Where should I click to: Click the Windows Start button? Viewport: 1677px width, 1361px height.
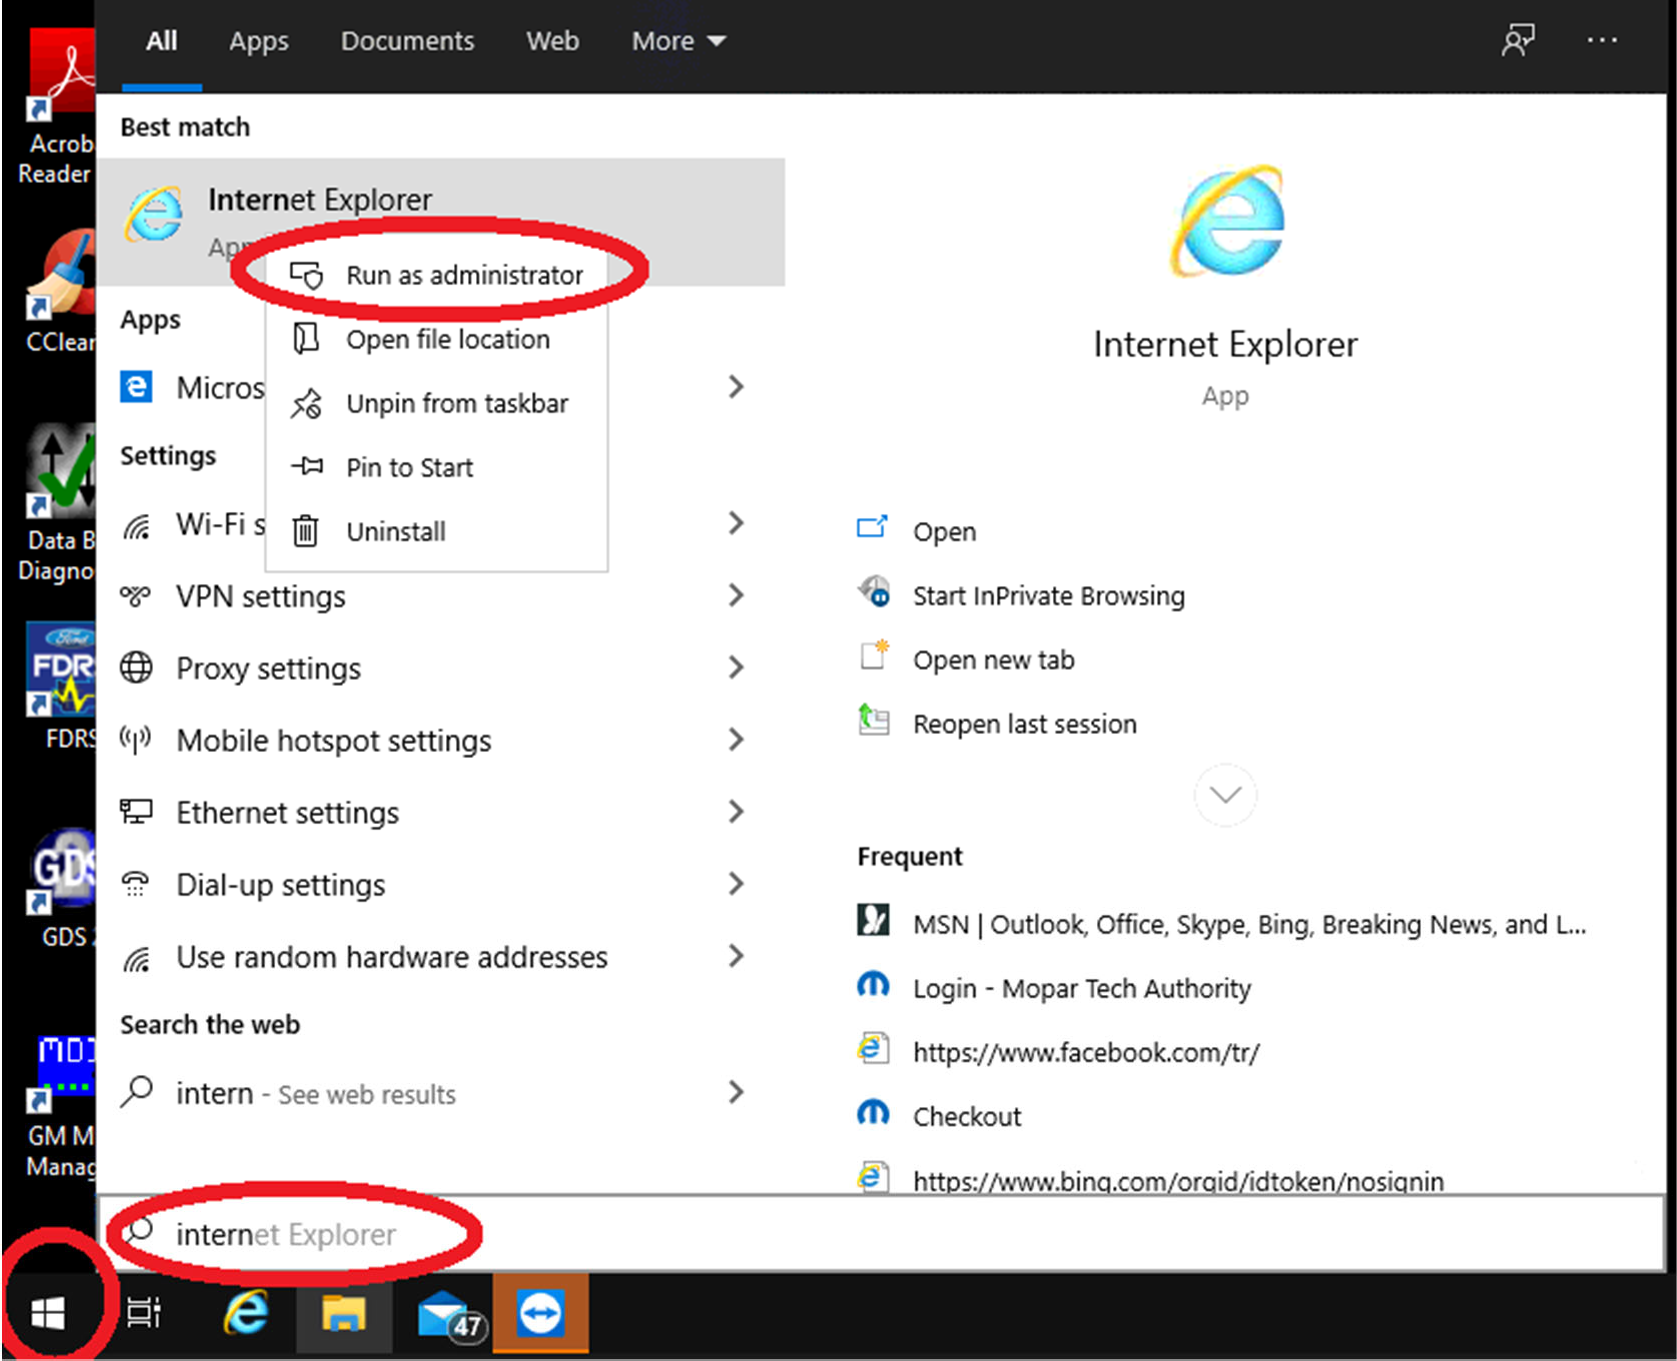[47, 1313]
